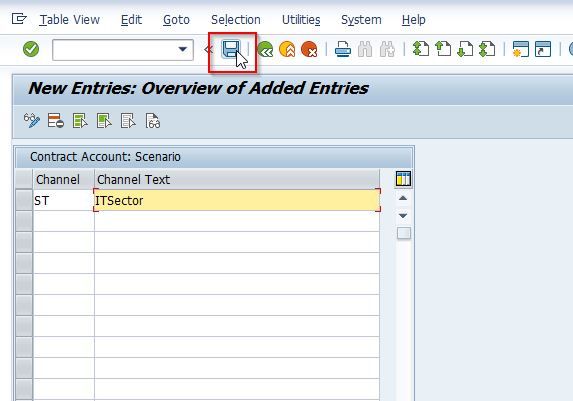Click the Find binoculars icon
This screenshot has height=401, width=573.
(x=365, y=49)
